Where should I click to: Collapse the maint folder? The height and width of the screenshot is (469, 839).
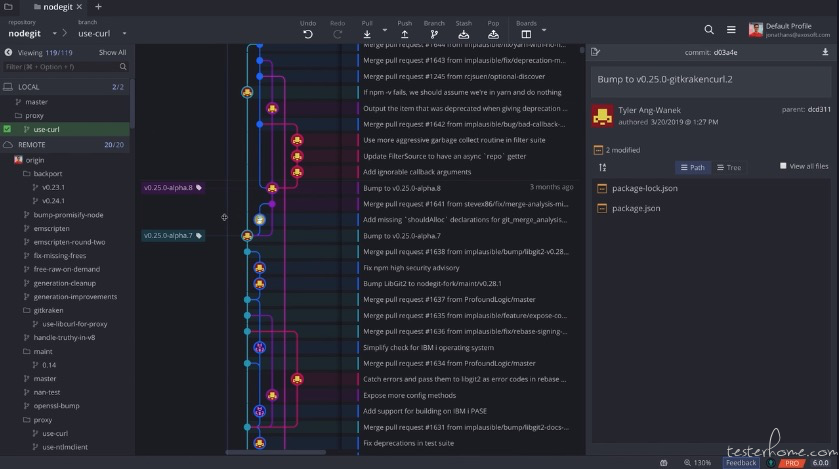pos(37,351)
